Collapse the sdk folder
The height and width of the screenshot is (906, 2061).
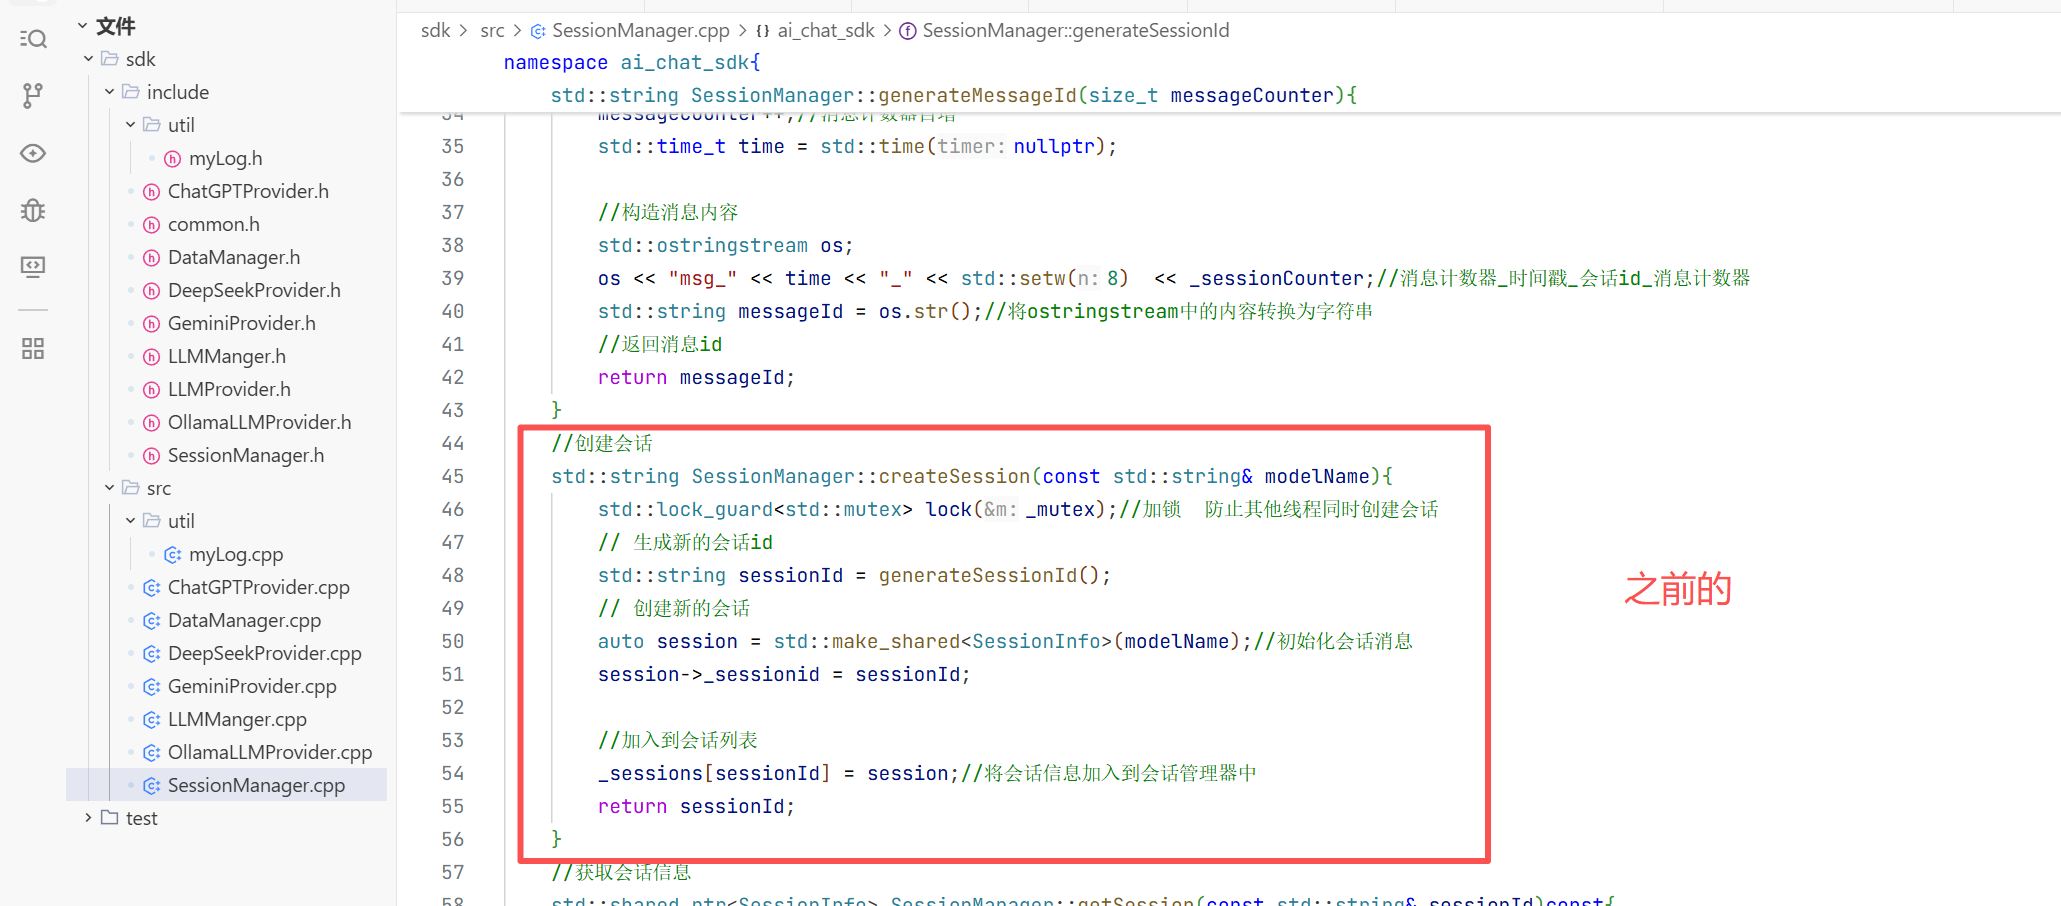pyautogui.click(x=88, y=59)
